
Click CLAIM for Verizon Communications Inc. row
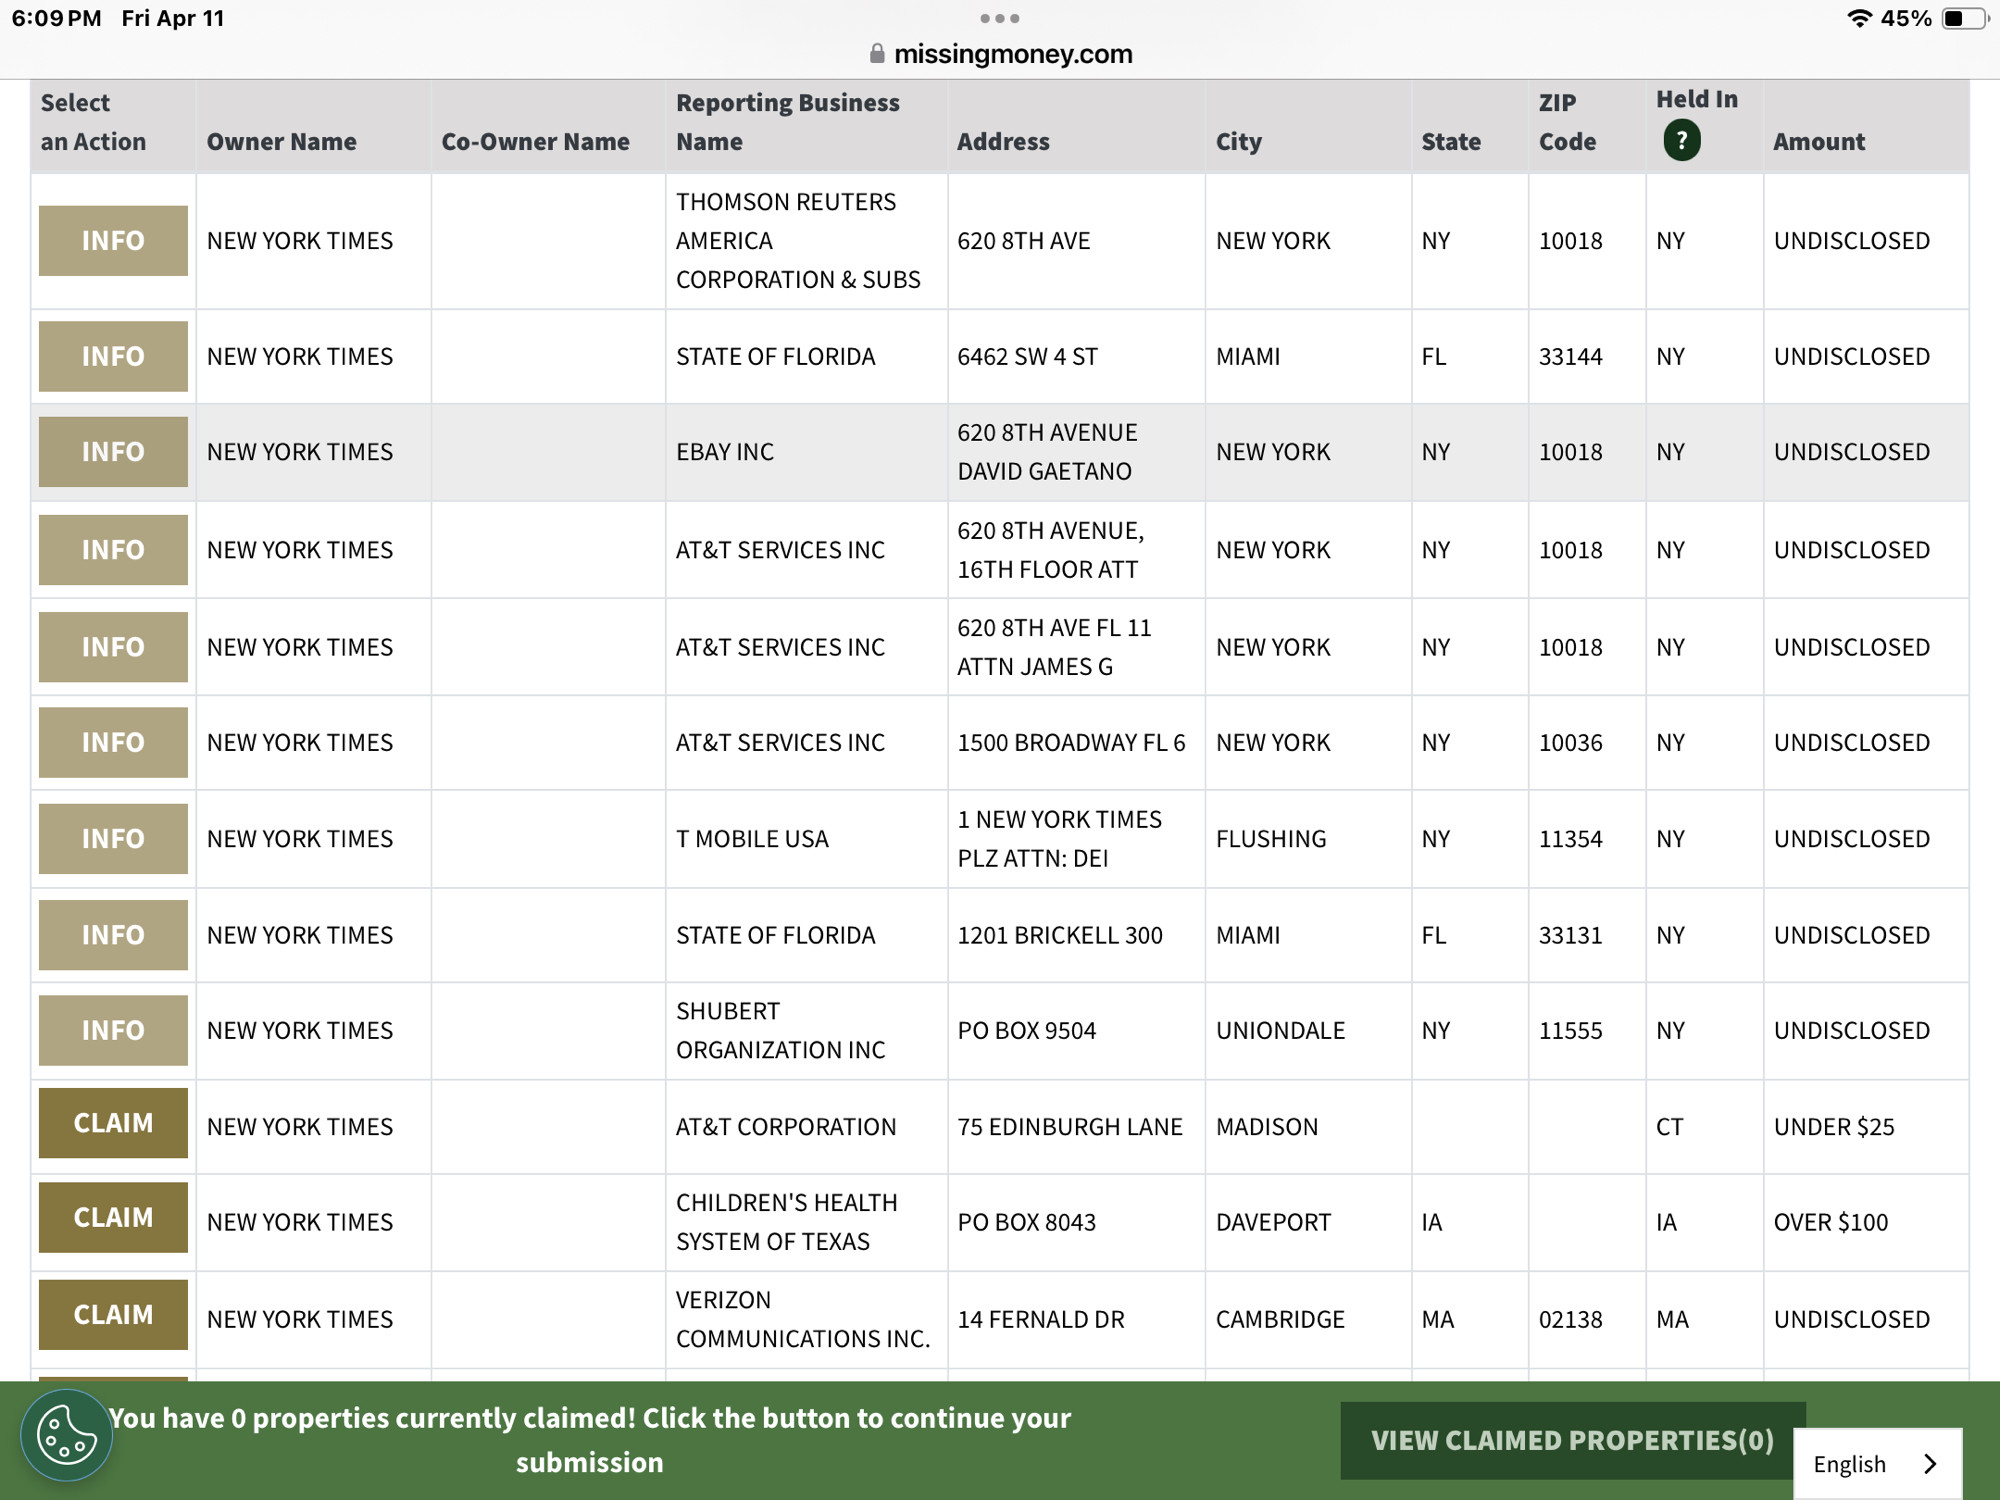pos(113,1315)
